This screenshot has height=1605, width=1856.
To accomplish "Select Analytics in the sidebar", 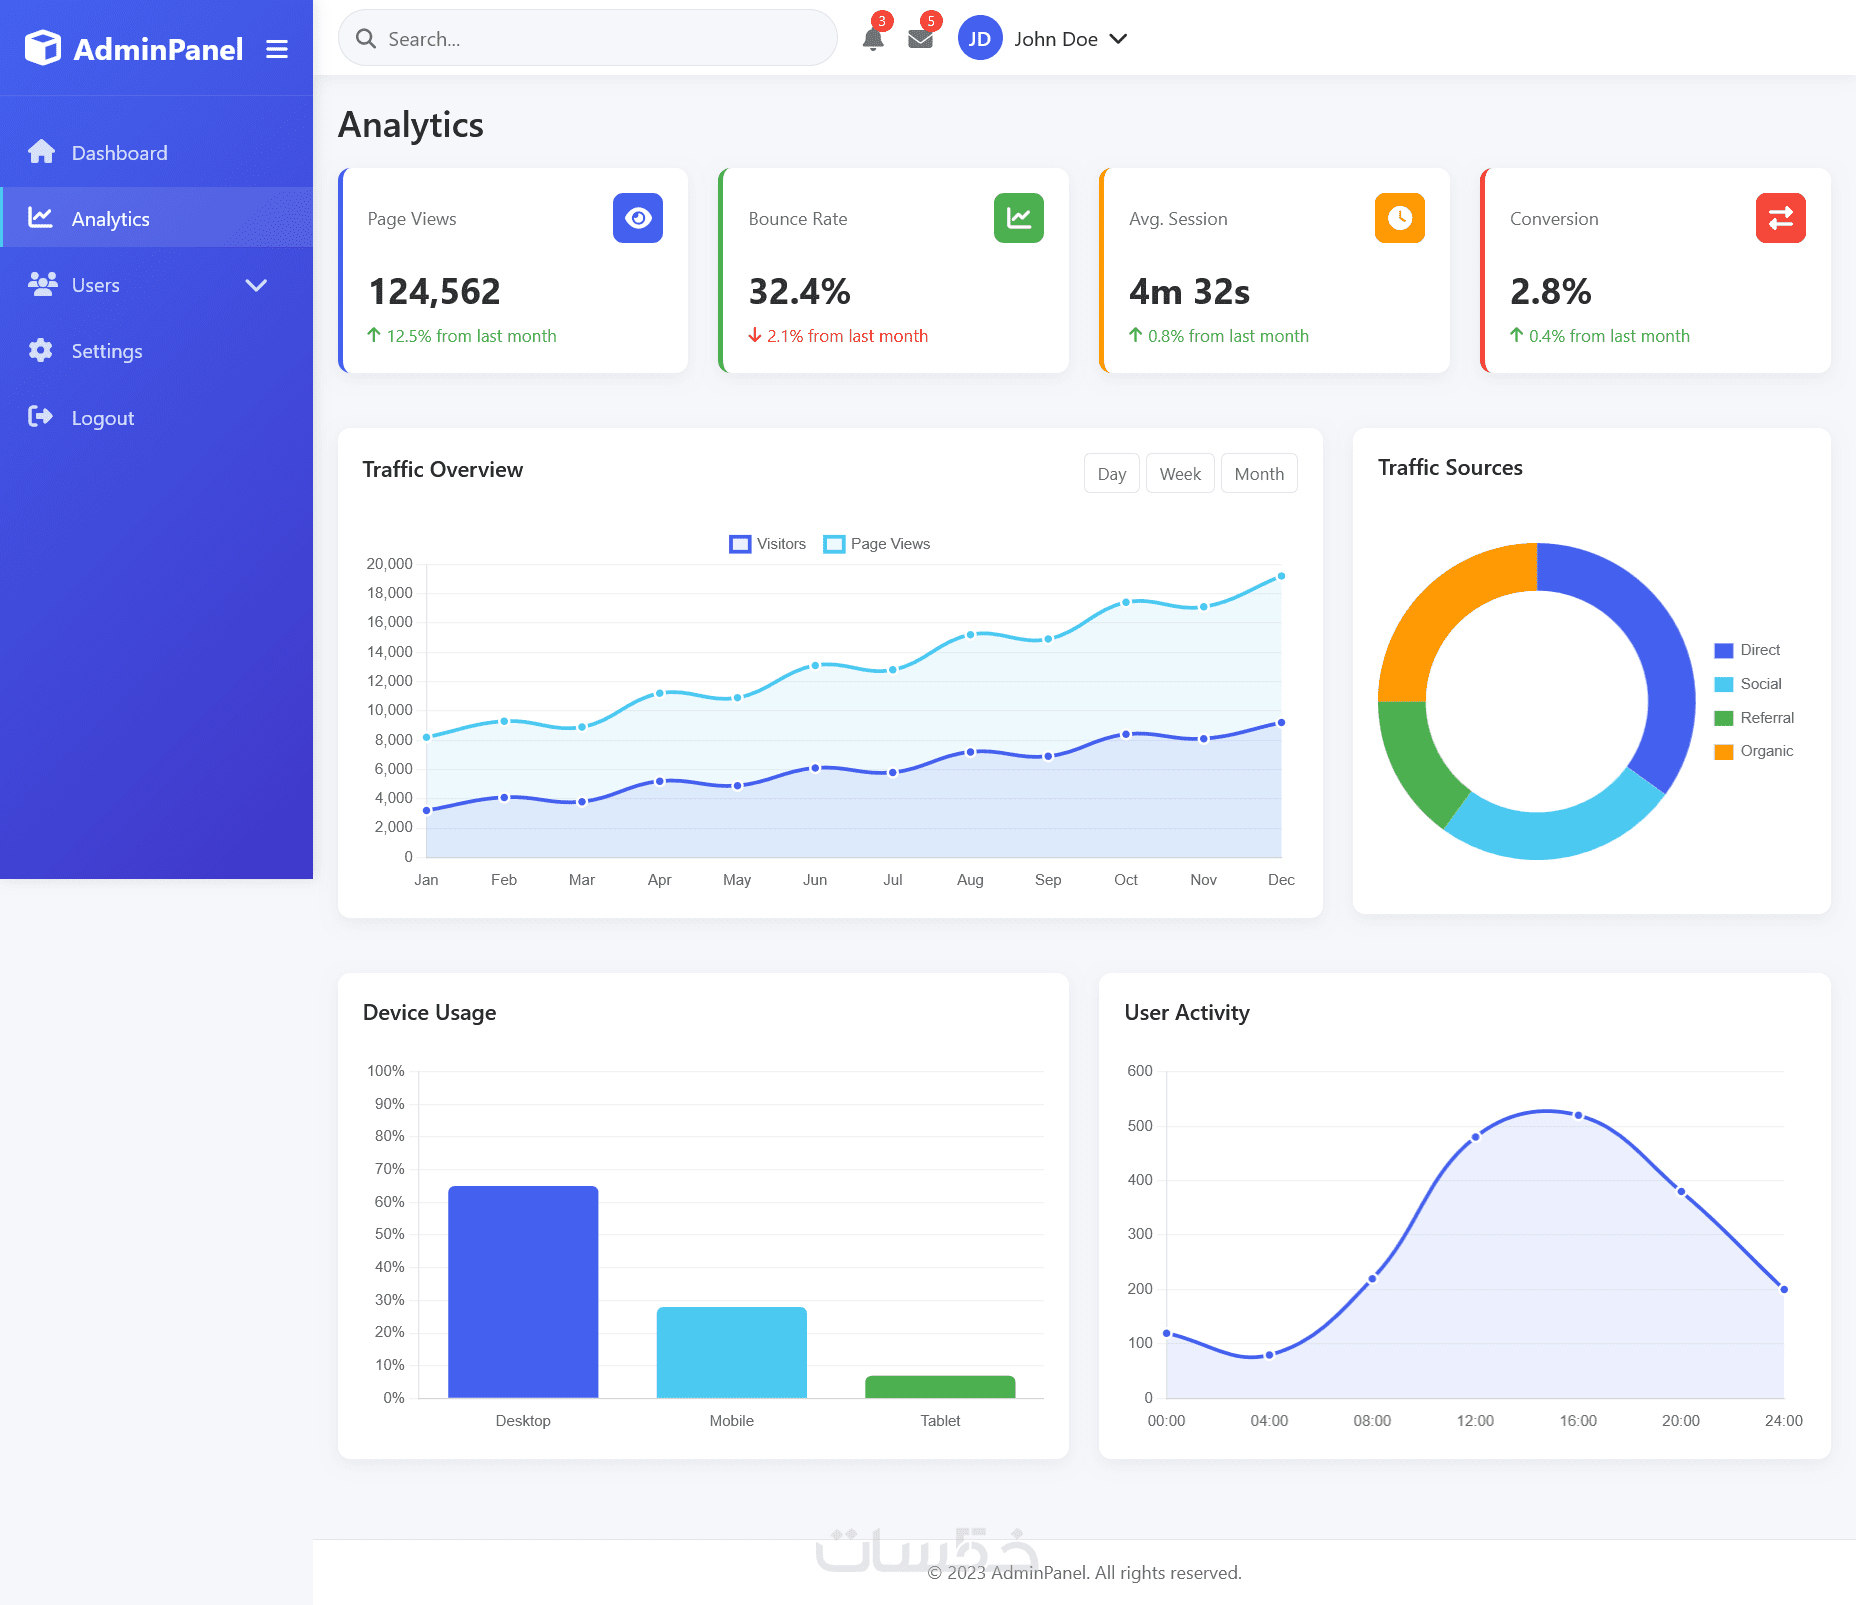I will [x=156, y=218].
